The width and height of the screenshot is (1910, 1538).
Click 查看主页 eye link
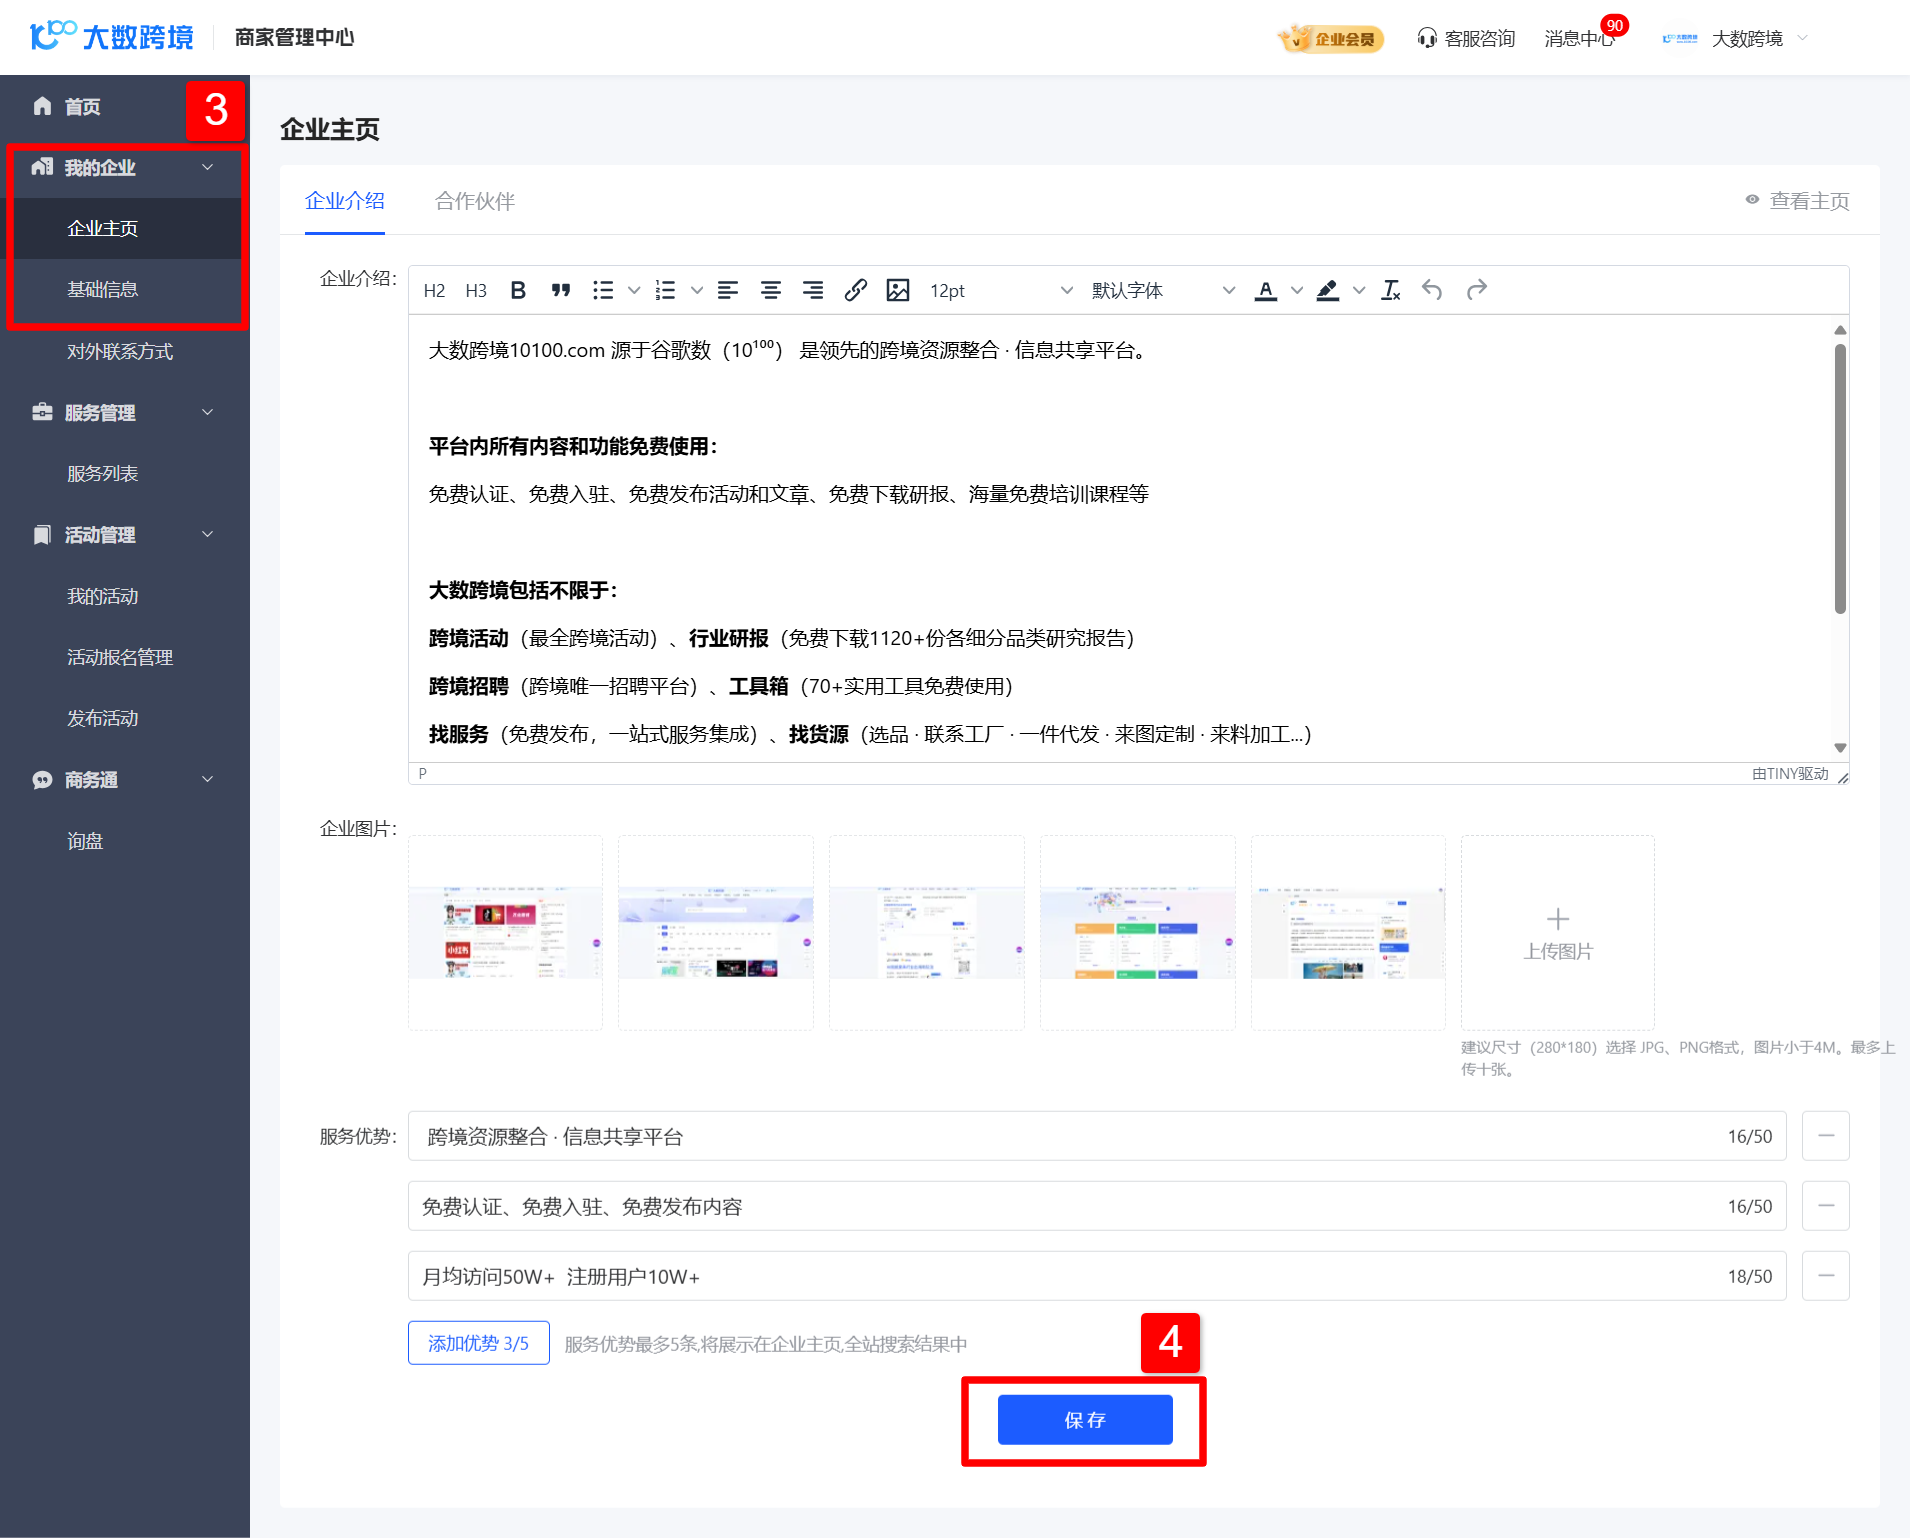(x=1797, y=201)
